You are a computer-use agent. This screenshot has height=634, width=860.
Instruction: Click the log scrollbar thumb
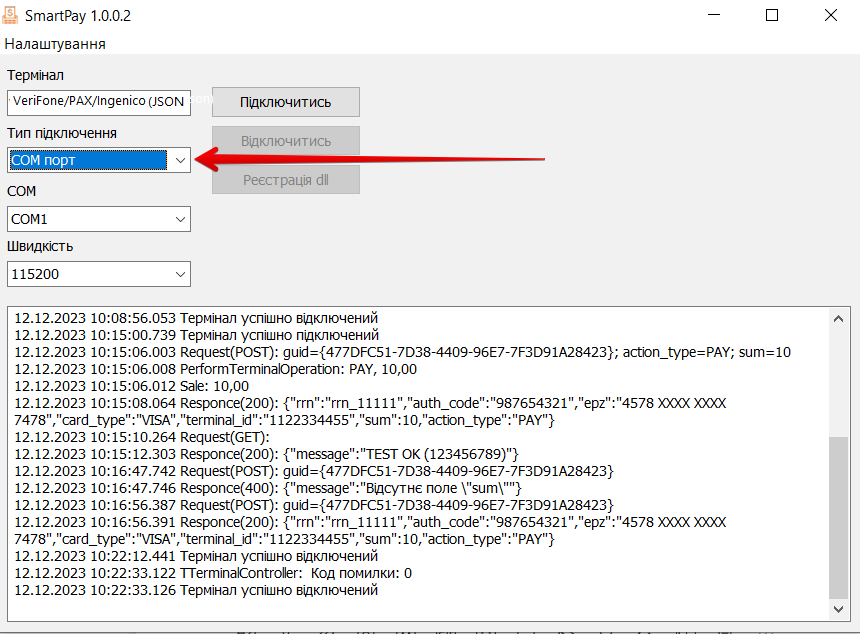pos(839,515)
